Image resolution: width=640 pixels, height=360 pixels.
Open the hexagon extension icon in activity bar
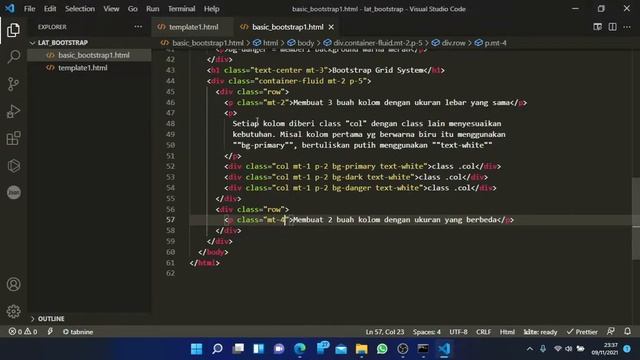click(x=13, y=165)
